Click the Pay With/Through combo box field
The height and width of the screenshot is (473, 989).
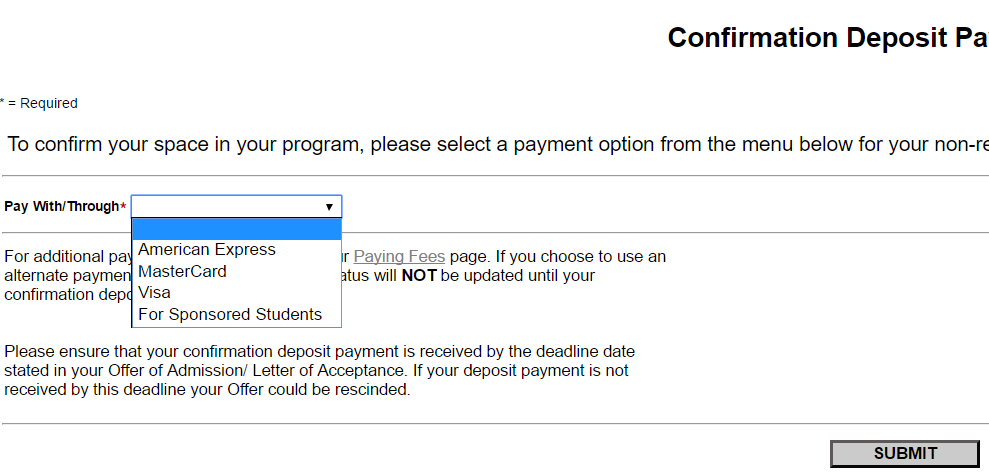[228, 207]
